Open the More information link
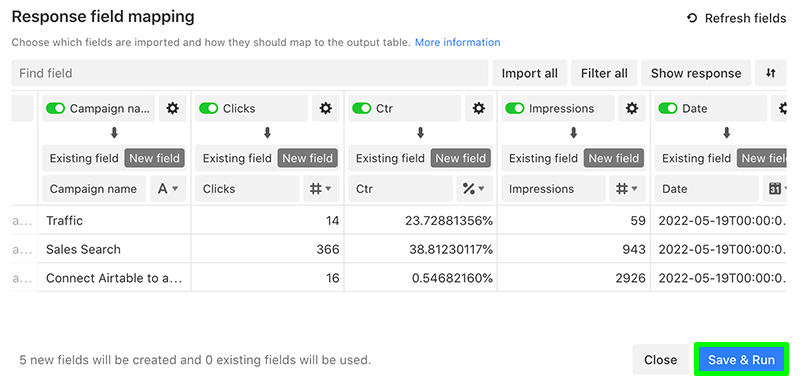Image resolution: width=800 pixels, height=379 pixels. [458, 42]
